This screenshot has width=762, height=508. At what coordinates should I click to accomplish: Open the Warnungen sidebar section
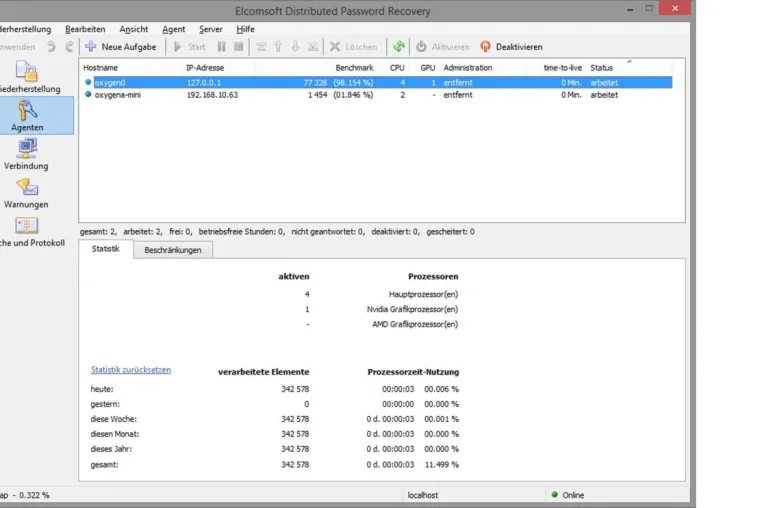pyautogui.click(x=26, y=193)
